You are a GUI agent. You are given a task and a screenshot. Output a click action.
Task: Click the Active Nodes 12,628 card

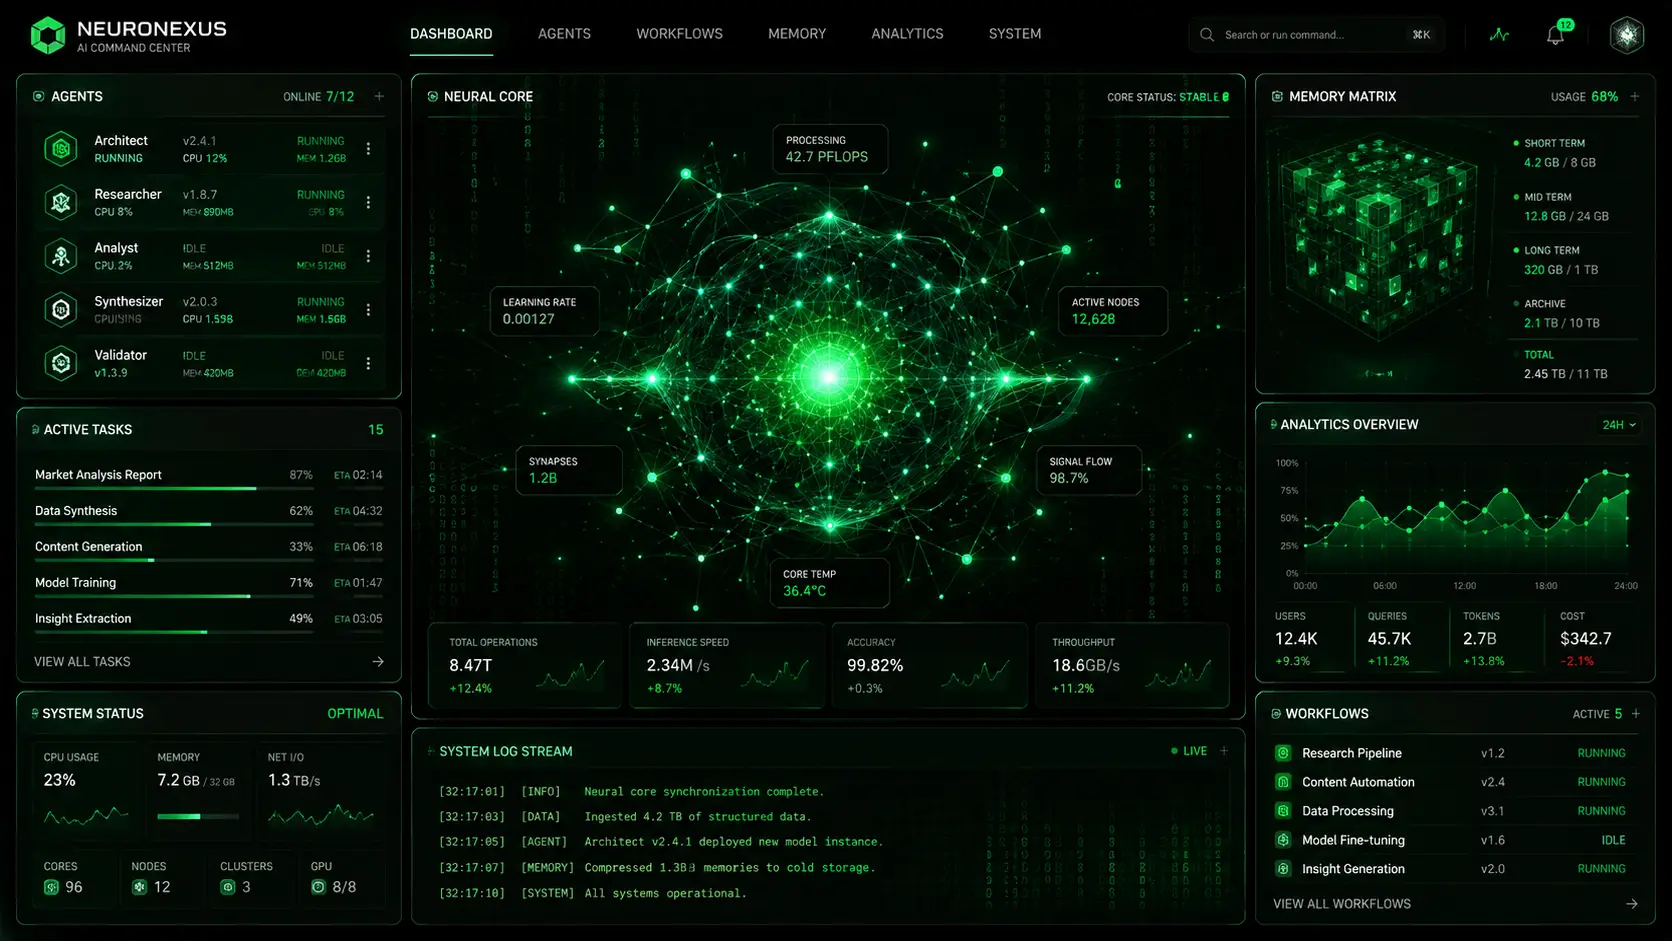(1113, 311)
